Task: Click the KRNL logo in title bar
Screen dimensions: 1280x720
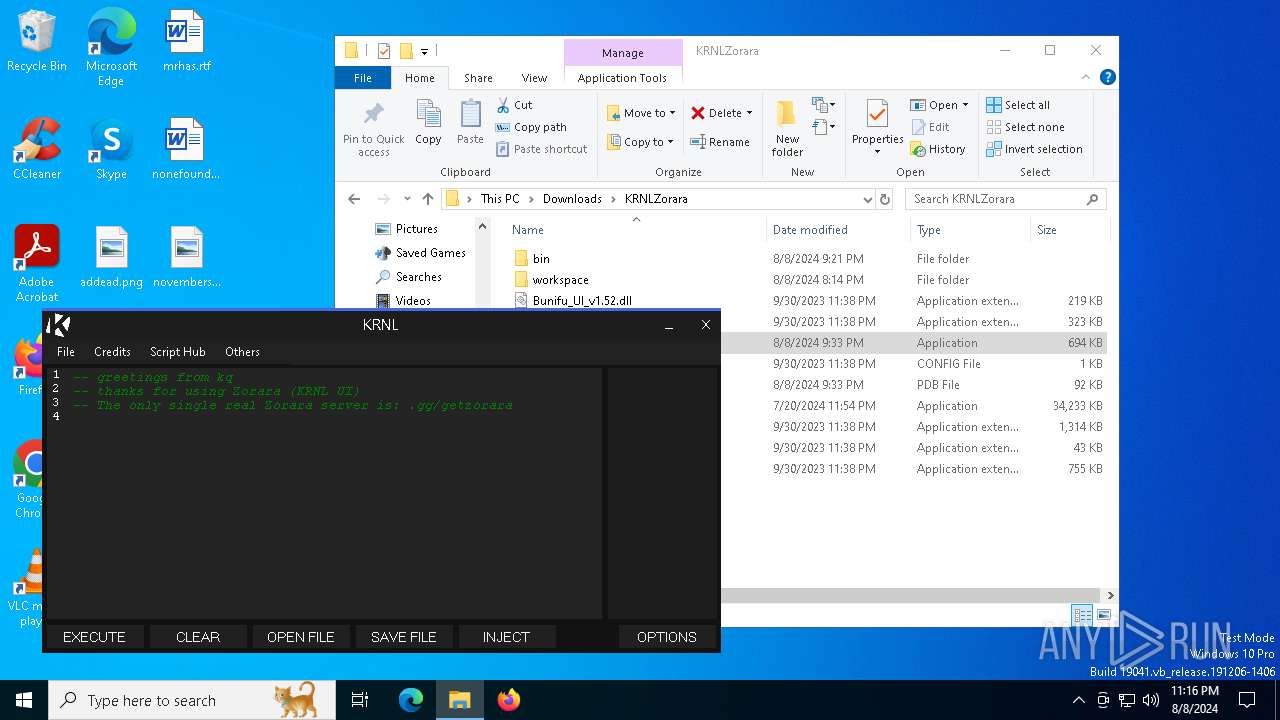Action: (58, 325)
